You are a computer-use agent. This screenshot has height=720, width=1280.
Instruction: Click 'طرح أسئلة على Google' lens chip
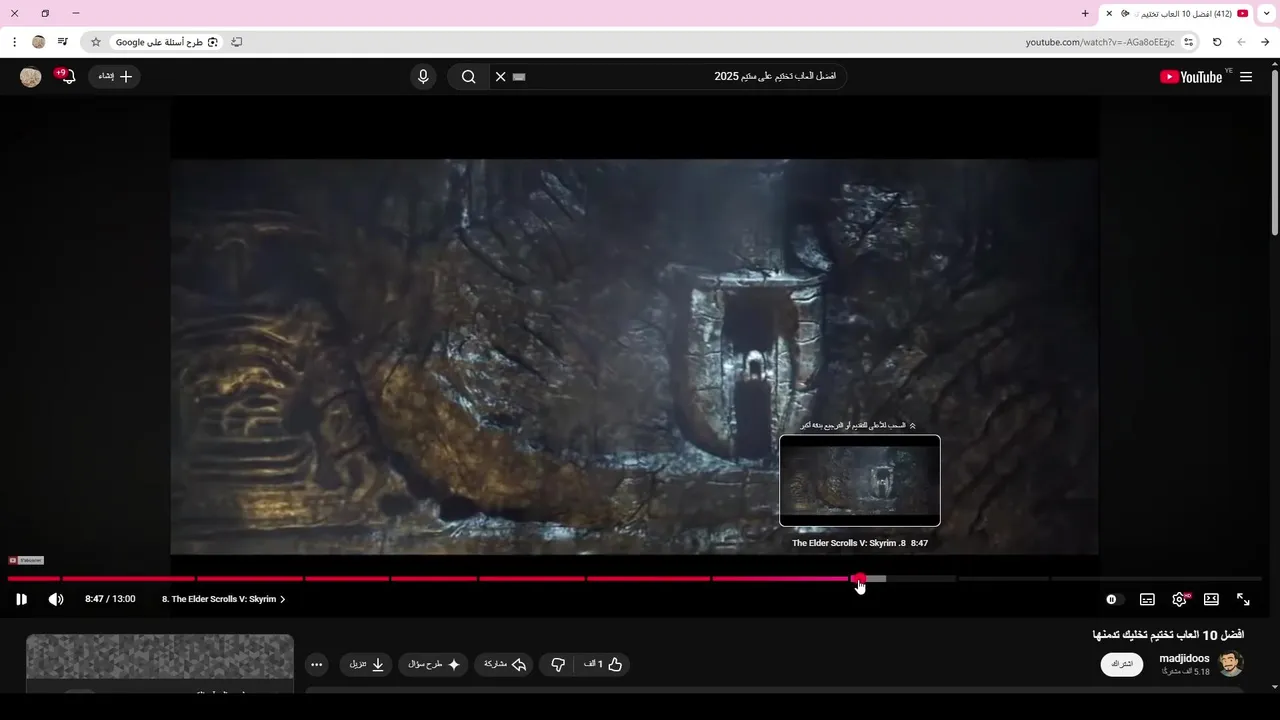[167, 42]
